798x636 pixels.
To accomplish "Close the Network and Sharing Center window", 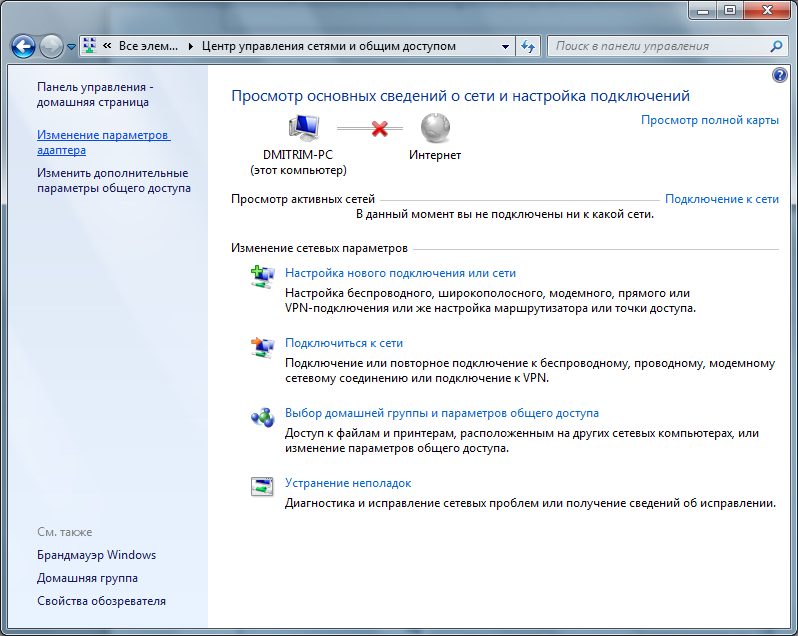I will [767, 10].
